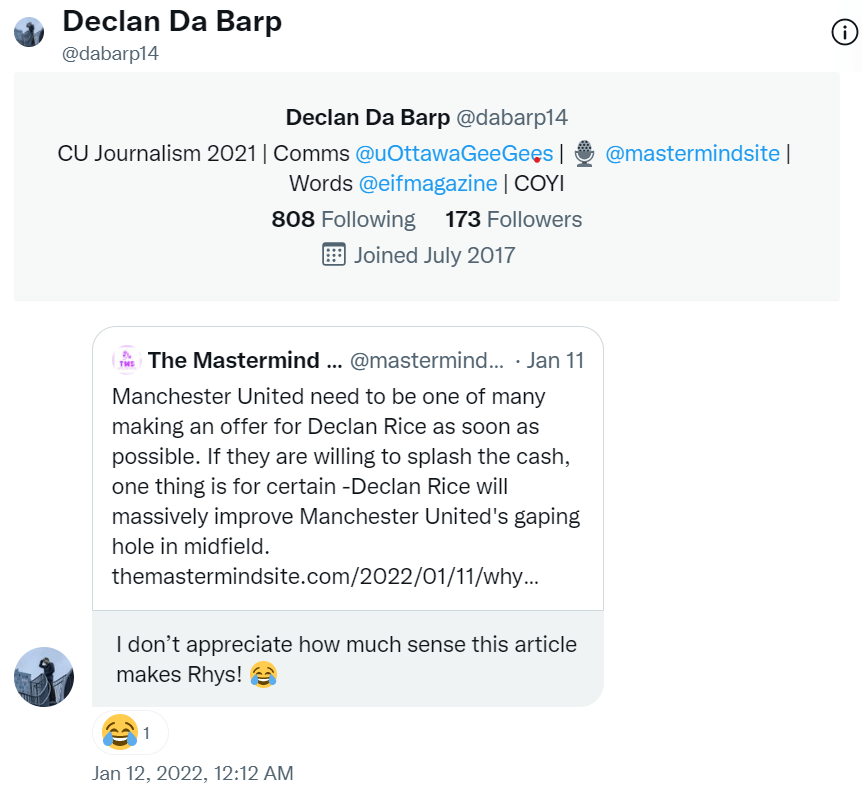Open the @uOttawaGeeGees profile link
Screen dimensions: 862x808
tap(454, 154)
